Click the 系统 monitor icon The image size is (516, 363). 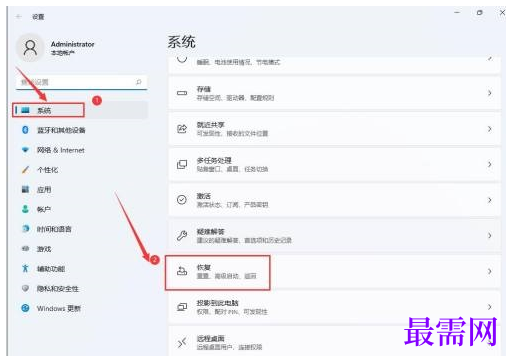pos(26,110)
